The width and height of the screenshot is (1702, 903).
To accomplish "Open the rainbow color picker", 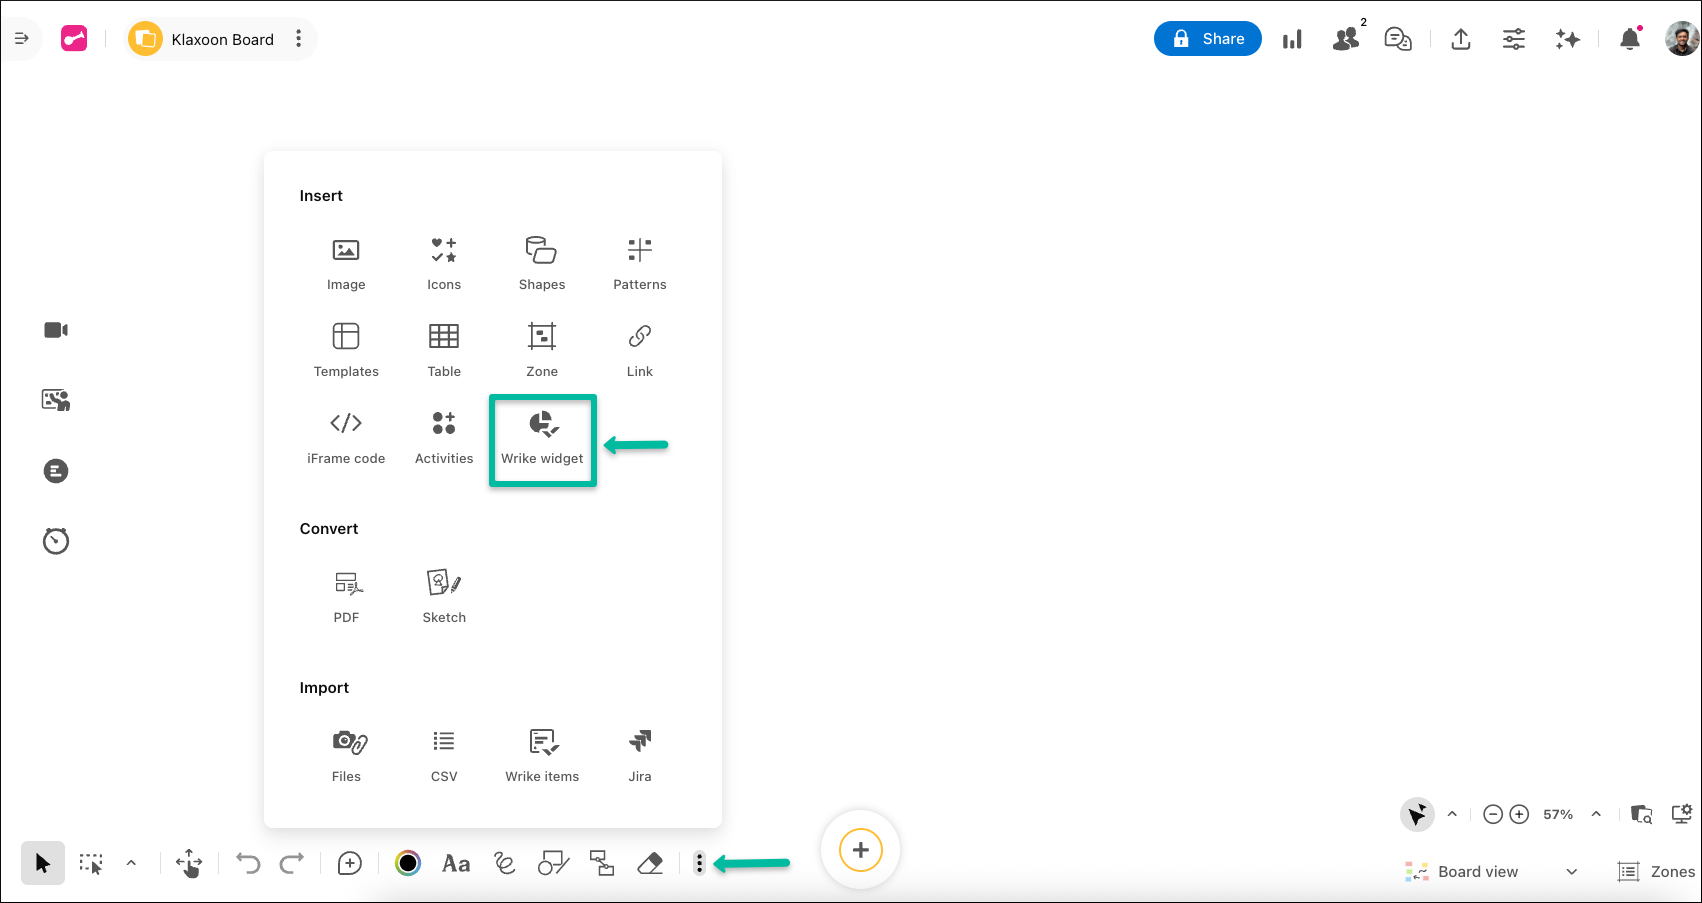I will (408, 862).
